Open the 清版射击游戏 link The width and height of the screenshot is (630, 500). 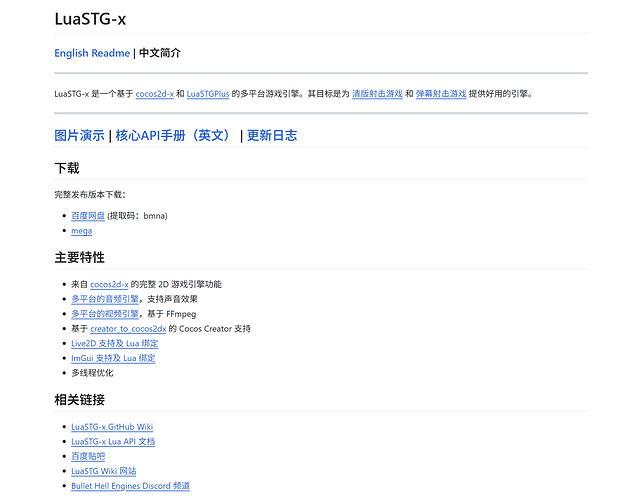click(x=377, y=94)
